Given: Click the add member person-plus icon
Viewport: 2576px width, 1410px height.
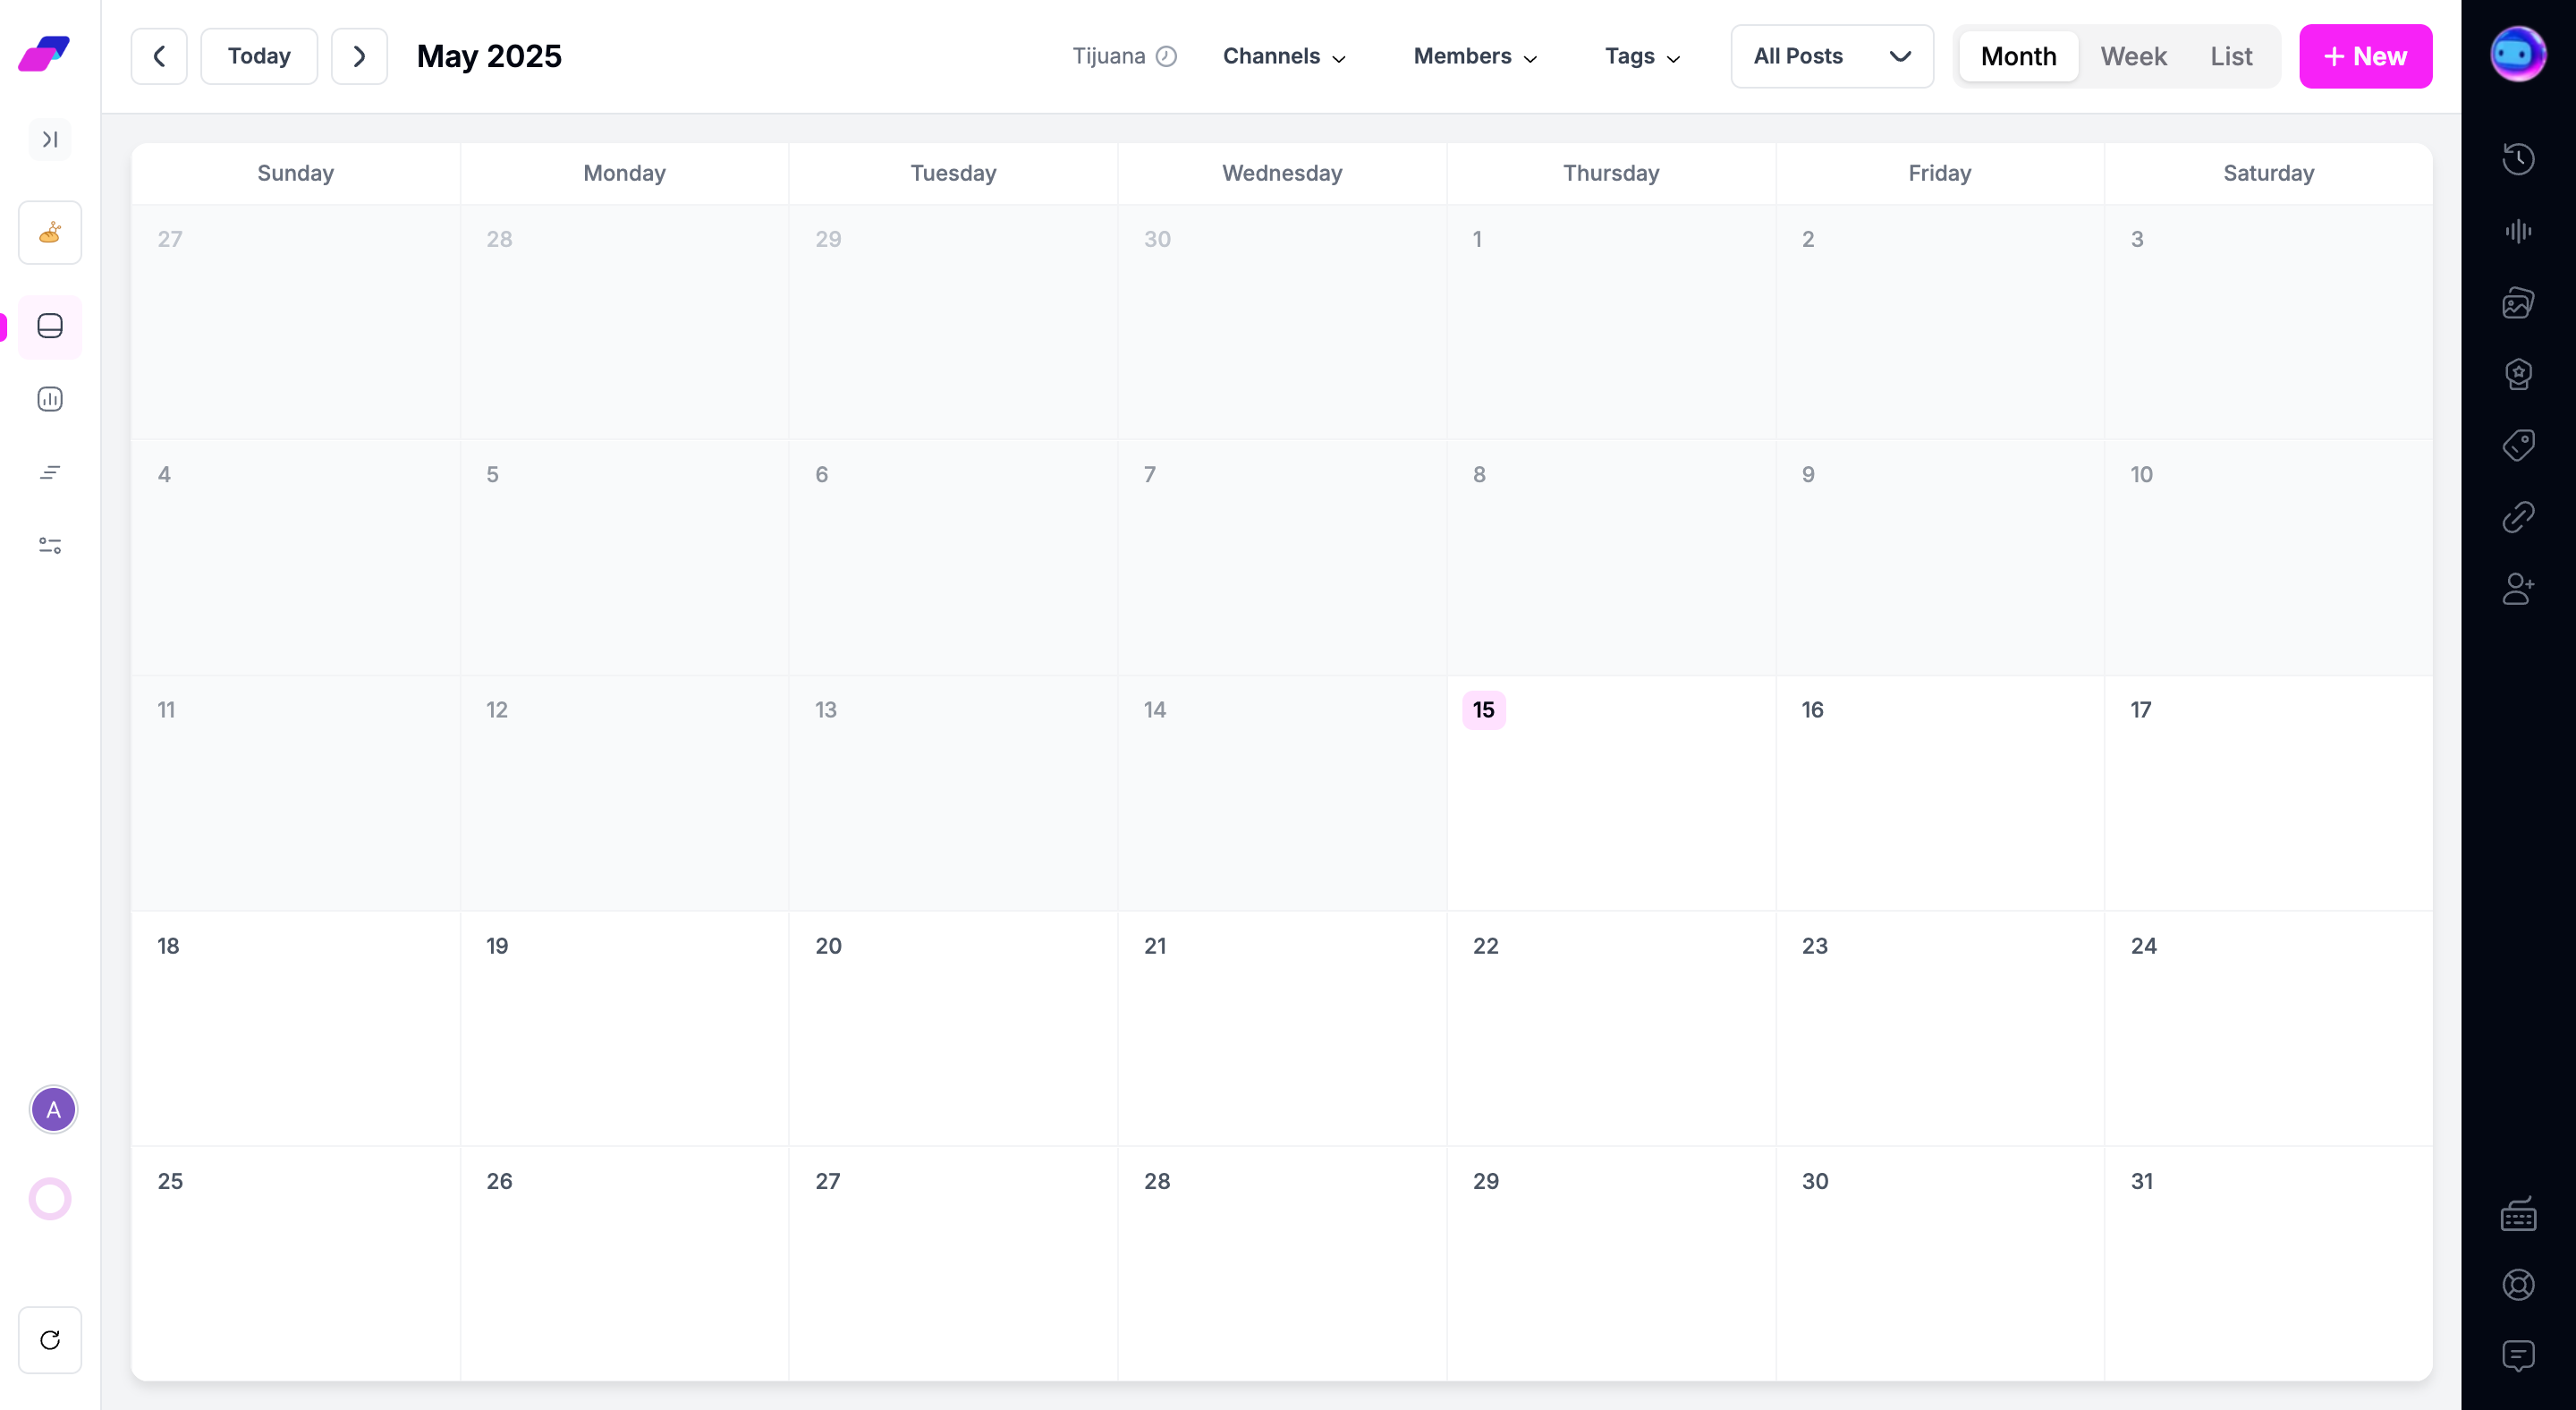Looking at the screenshot, I should [x=2518, y=589].
